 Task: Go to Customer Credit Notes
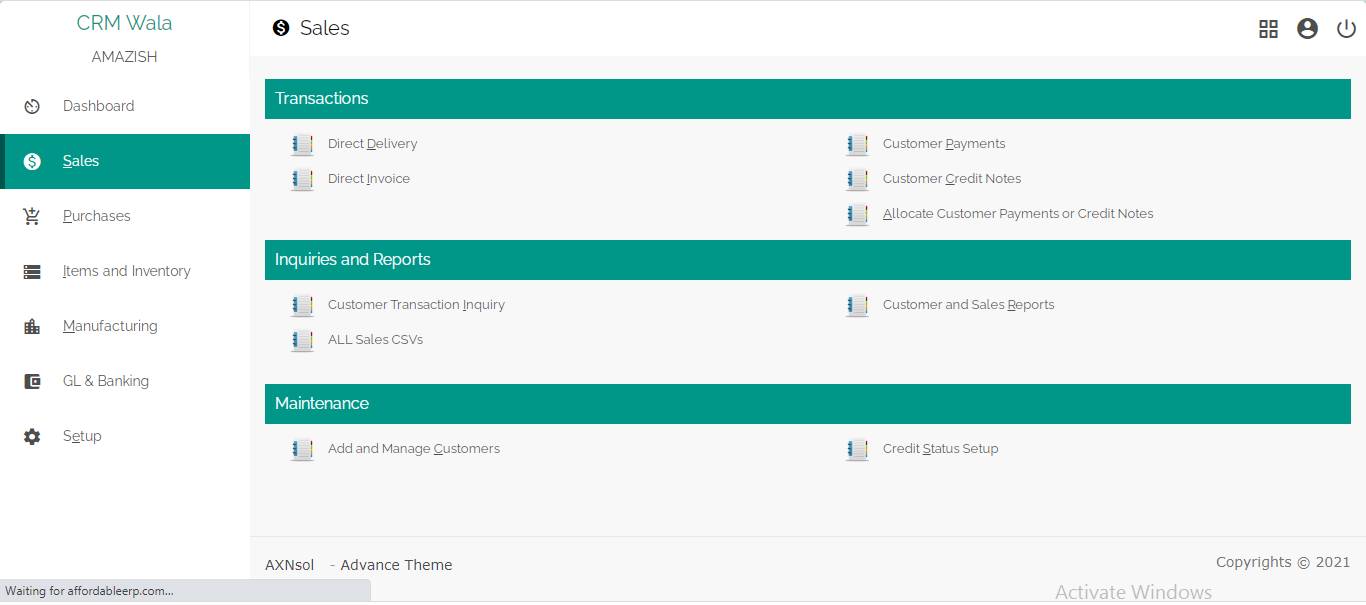pyautogui.click(x=951, y=179)
